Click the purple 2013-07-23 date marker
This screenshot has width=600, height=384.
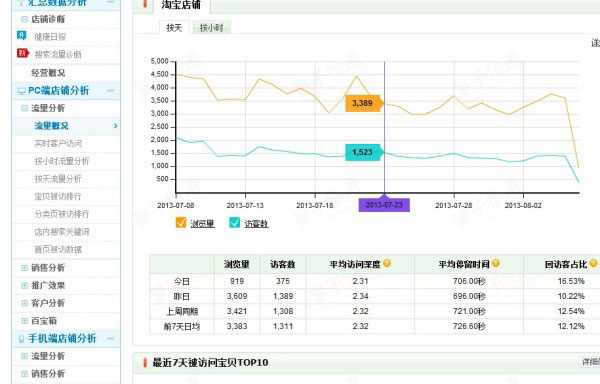384,205
